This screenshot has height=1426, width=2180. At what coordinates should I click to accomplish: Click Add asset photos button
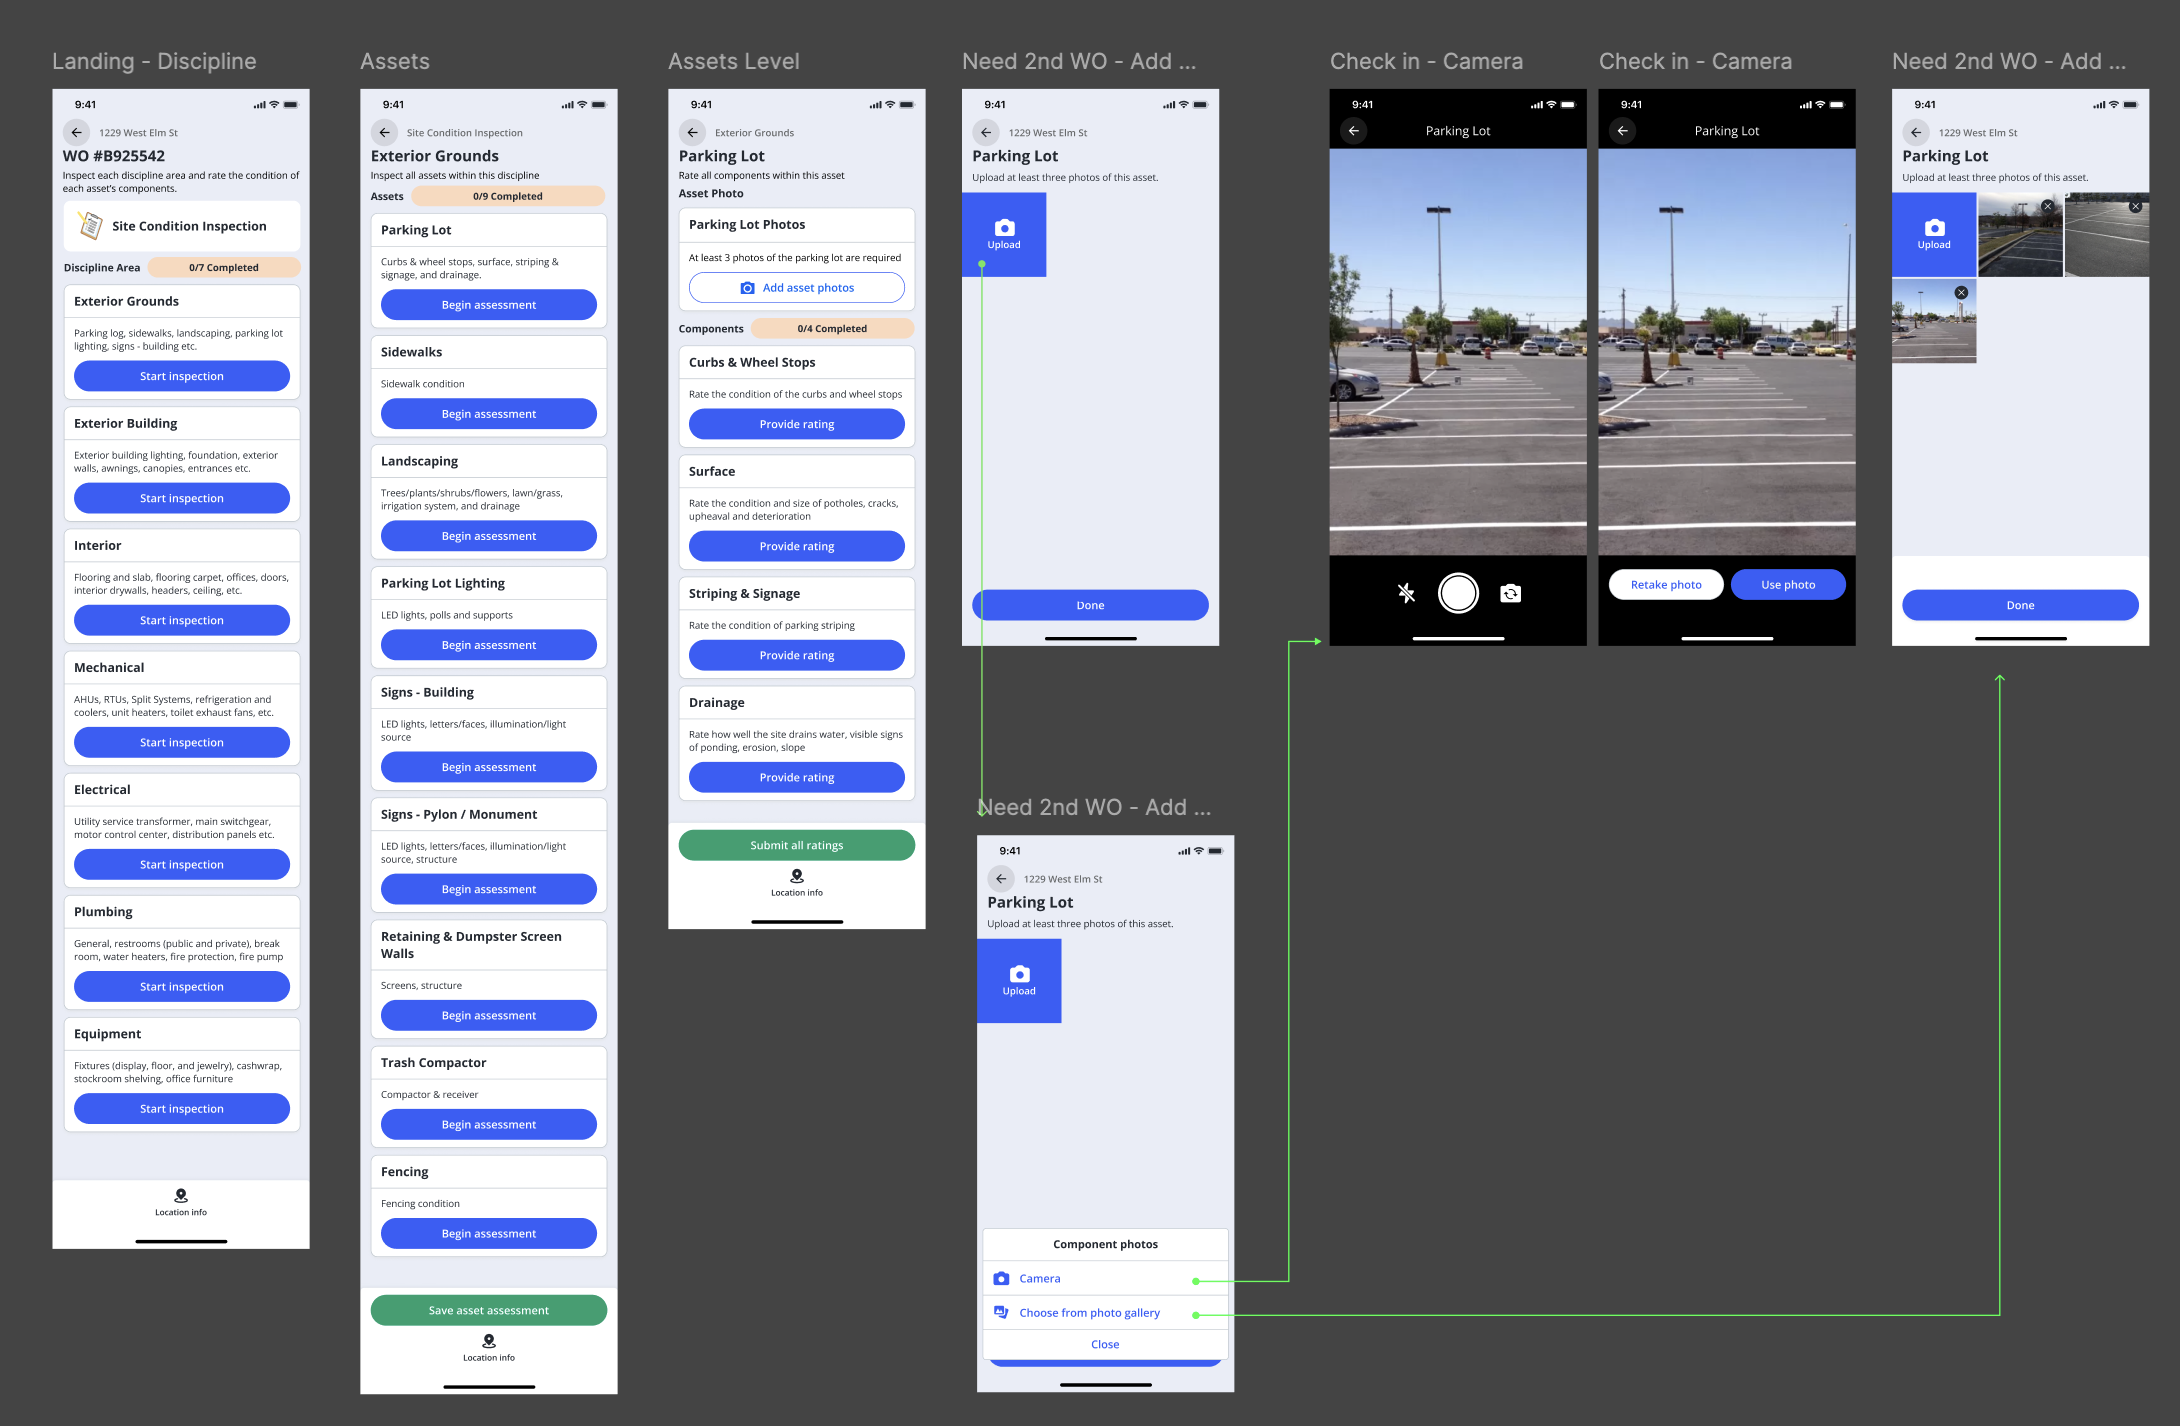[x=797, y=288]
